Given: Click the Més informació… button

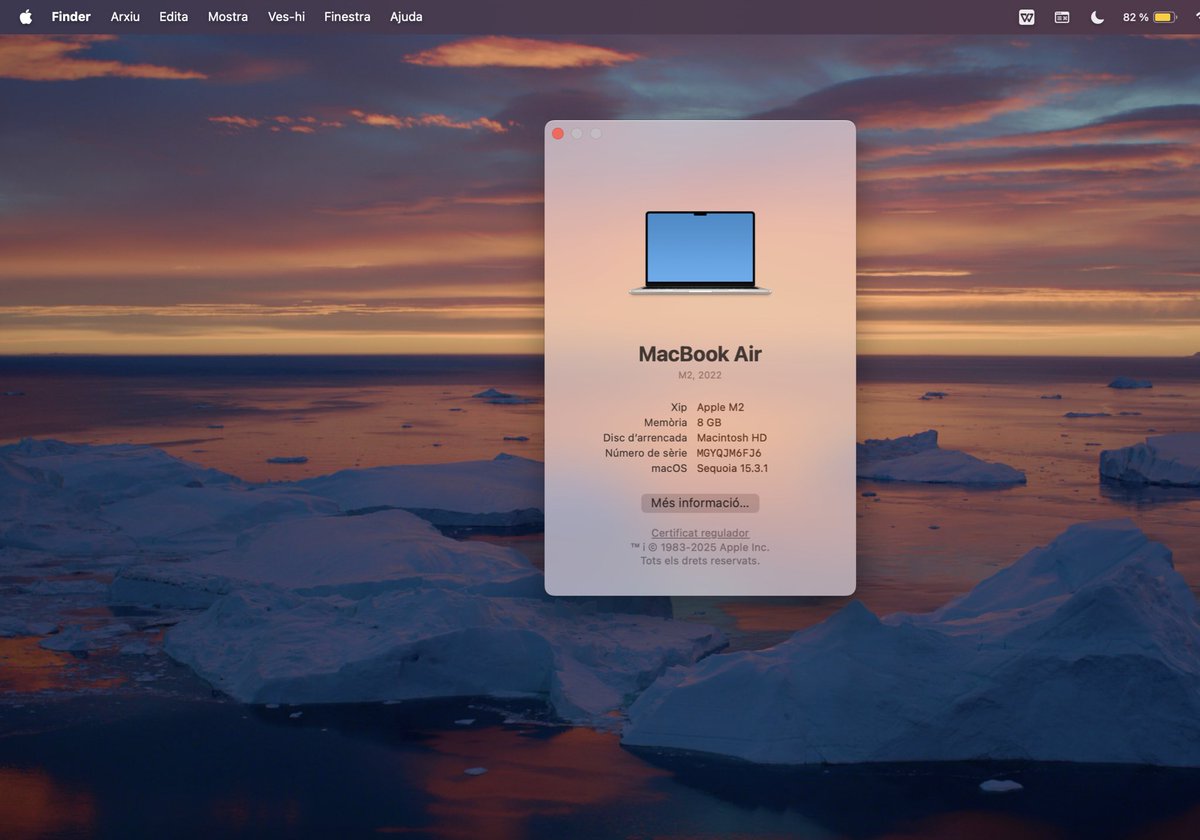Looking at the screenshot, I should tap(700, 503).
